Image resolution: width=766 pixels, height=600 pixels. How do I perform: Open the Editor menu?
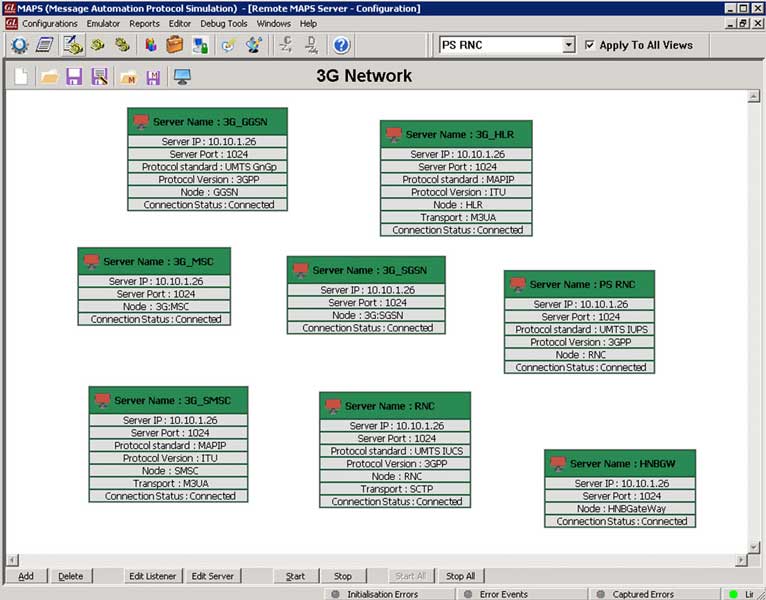click(180, 23)
